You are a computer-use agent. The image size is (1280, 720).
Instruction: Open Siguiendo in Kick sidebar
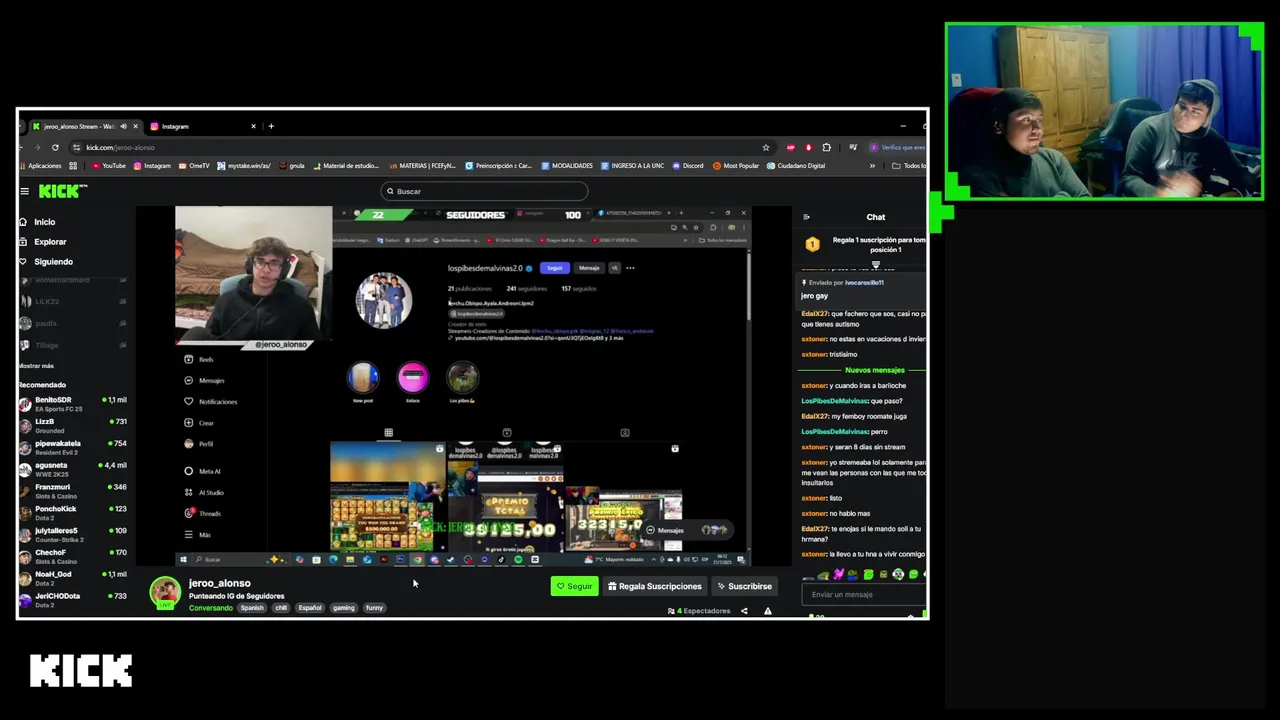tap(53, 262)
